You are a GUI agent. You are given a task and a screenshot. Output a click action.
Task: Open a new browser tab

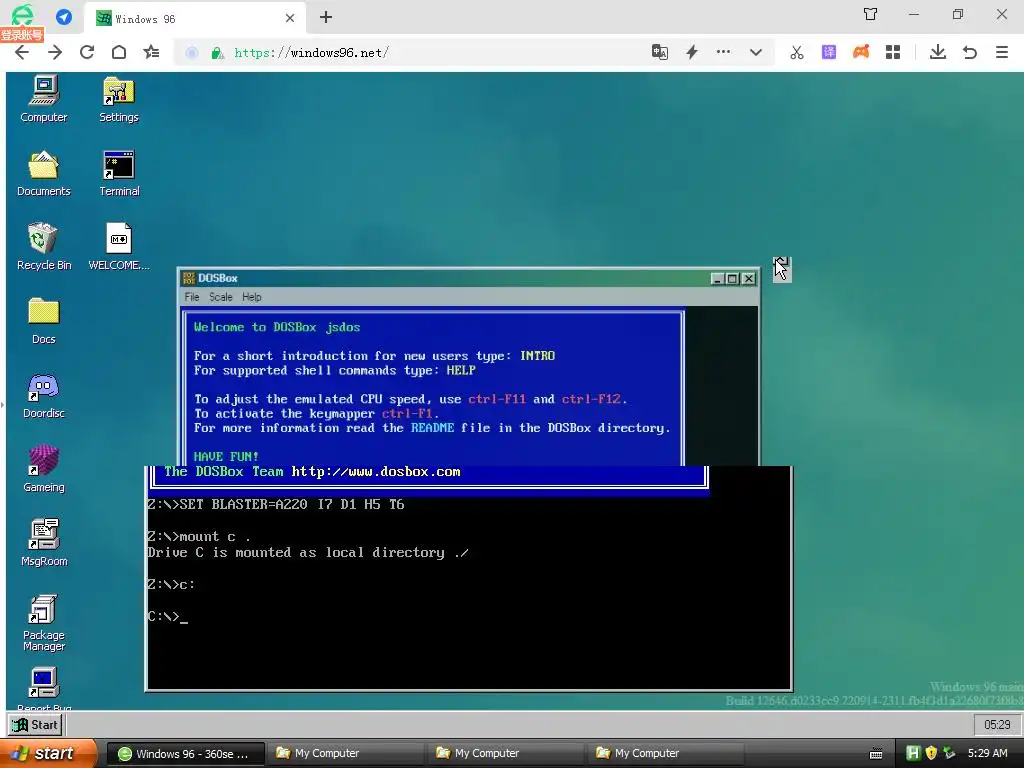[x=326, y=18]
